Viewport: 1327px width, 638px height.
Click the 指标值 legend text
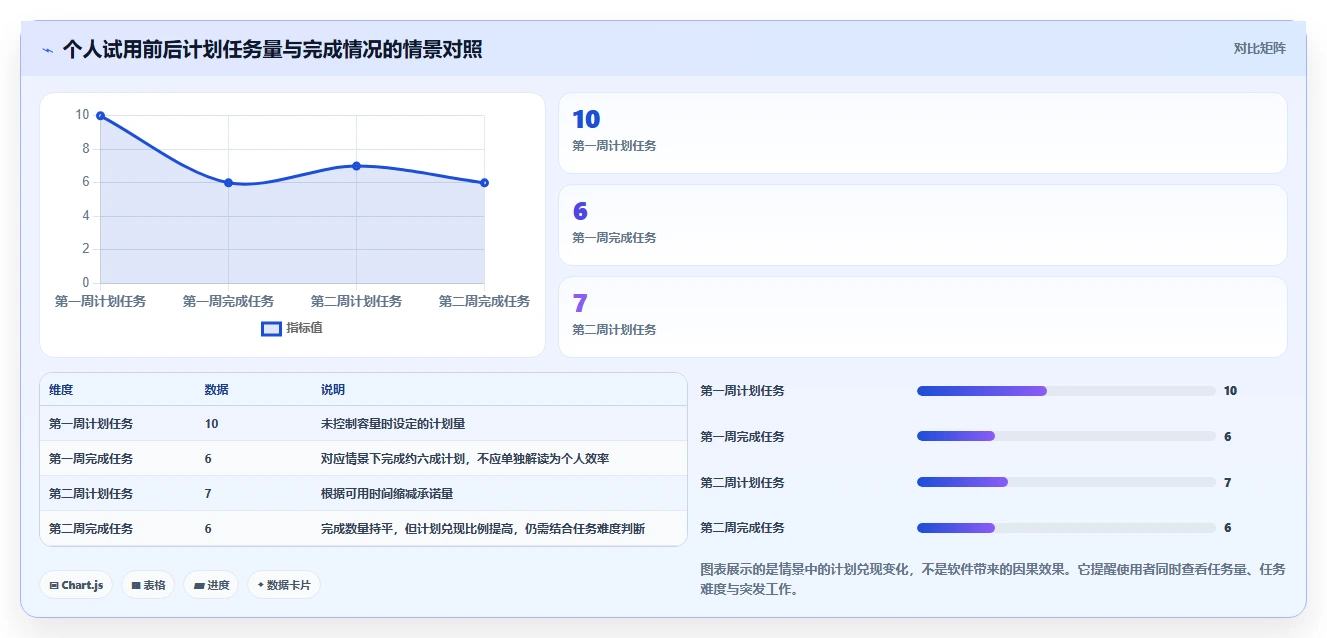tap(305, 328)
